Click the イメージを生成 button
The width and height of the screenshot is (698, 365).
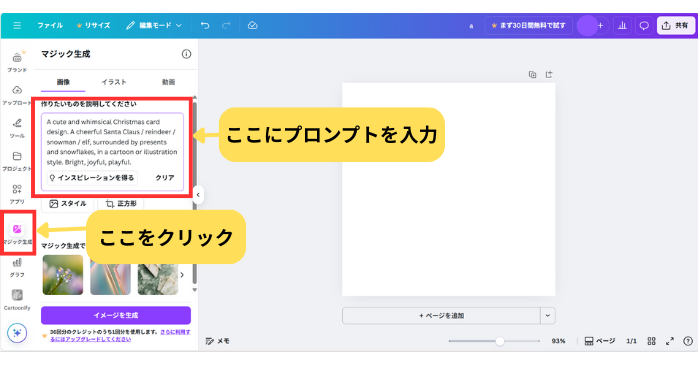116,315
